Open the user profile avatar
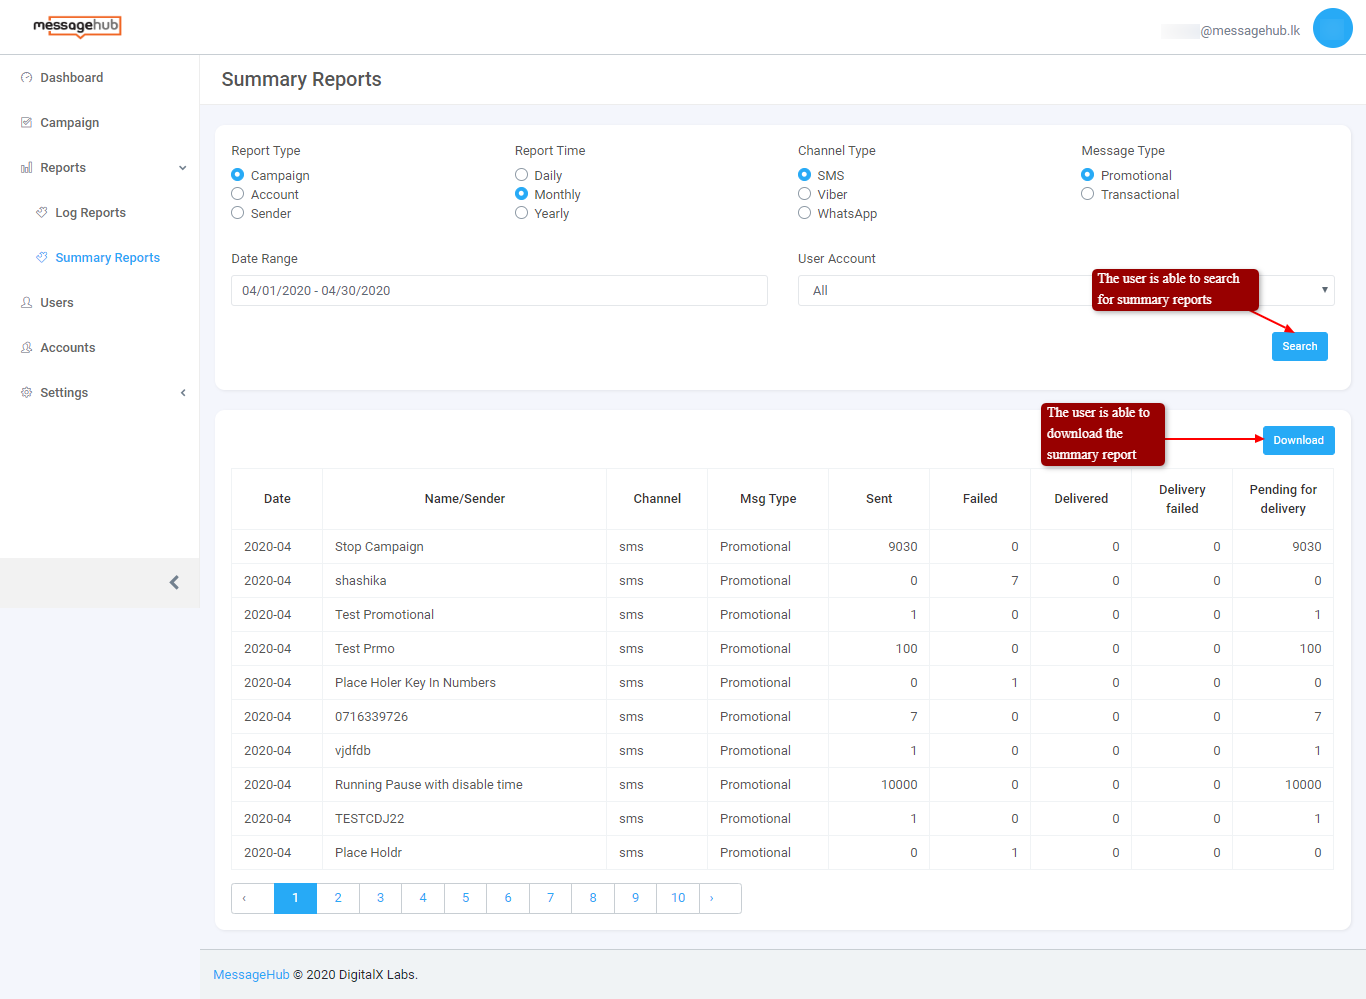This screenshot has width=1366, height=999. coord(1332,28)
